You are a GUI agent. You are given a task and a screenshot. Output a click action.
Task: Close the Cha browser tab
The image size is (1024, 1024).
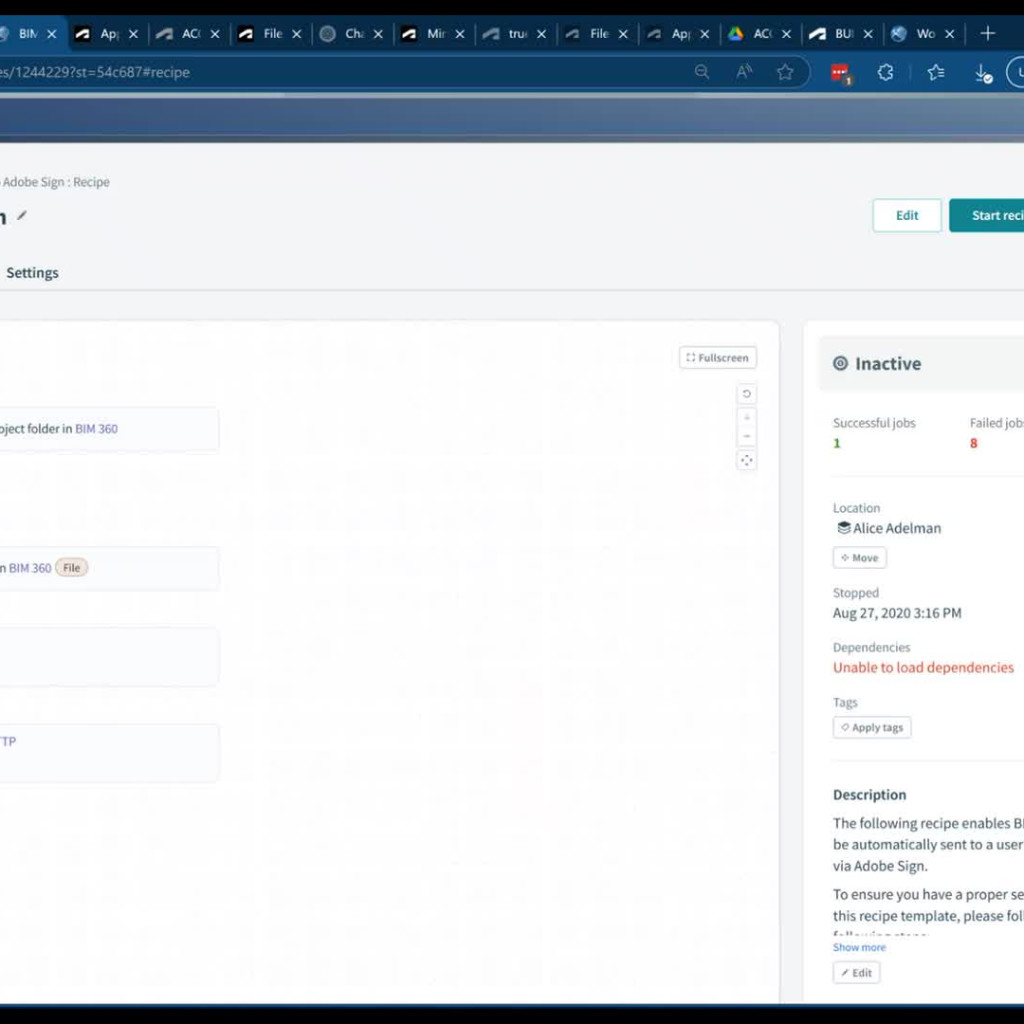coord(378,34)
